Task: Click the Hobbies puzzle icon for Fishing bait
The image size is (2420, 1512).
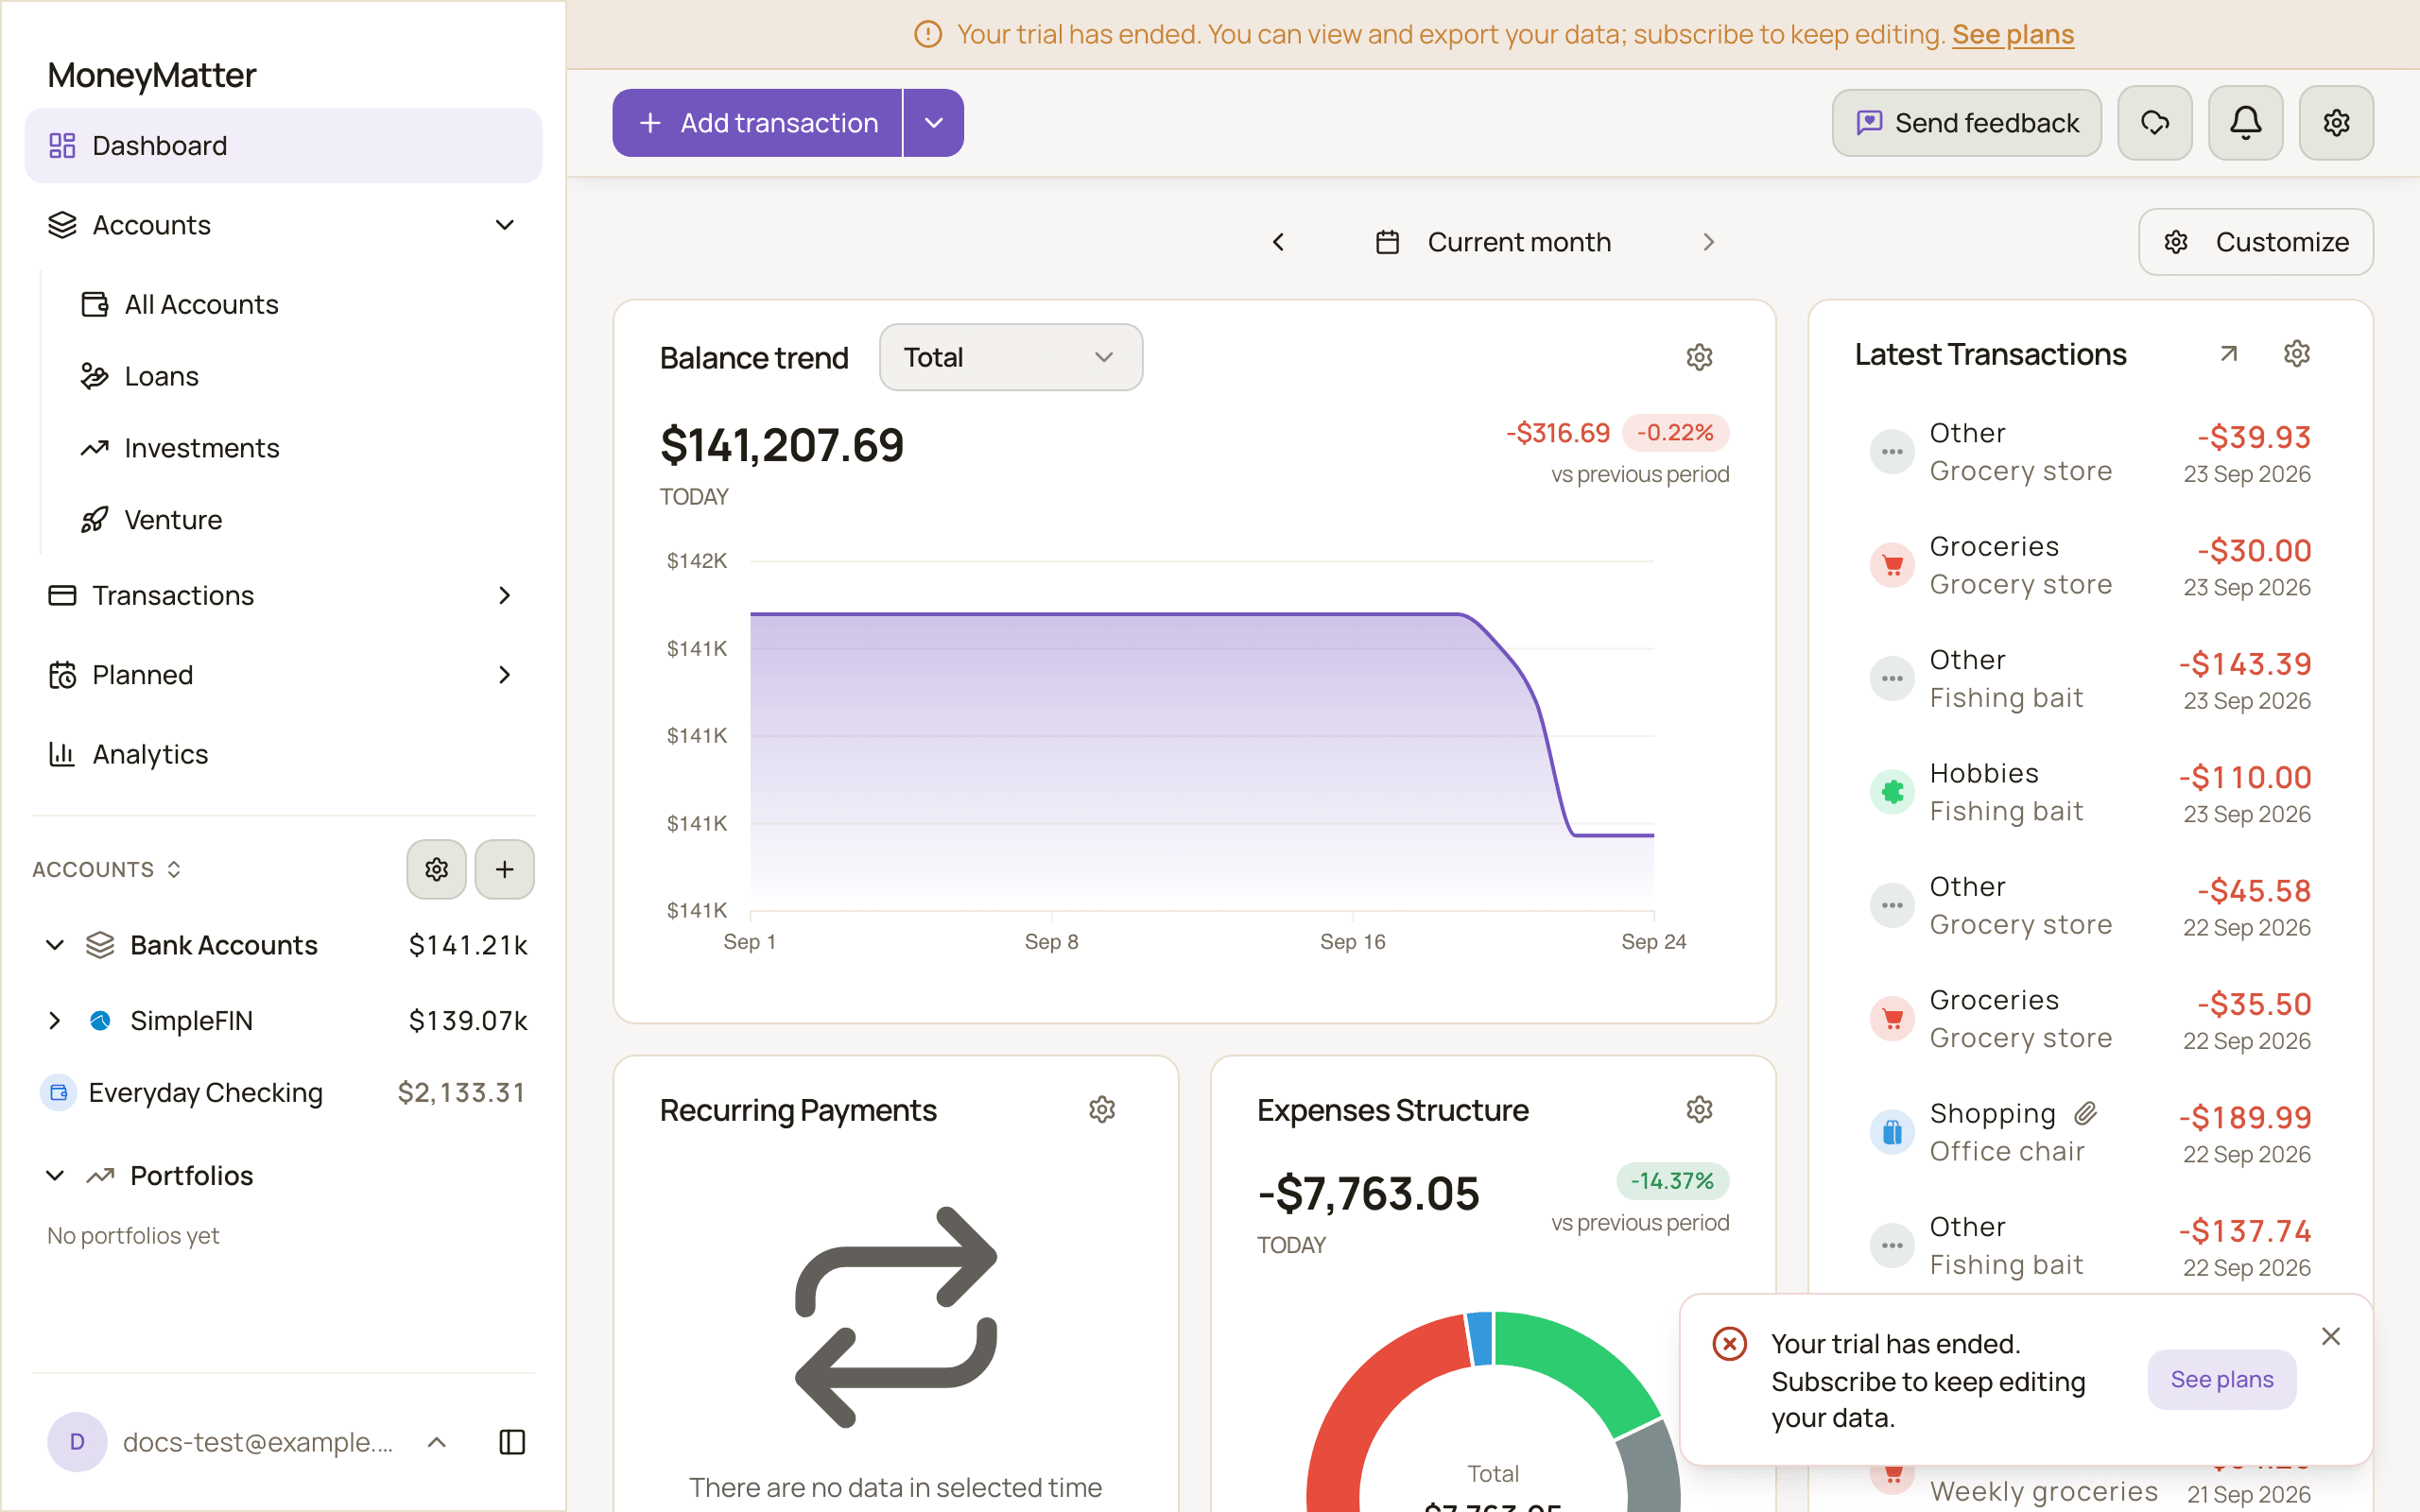Action: [1892, 792]
